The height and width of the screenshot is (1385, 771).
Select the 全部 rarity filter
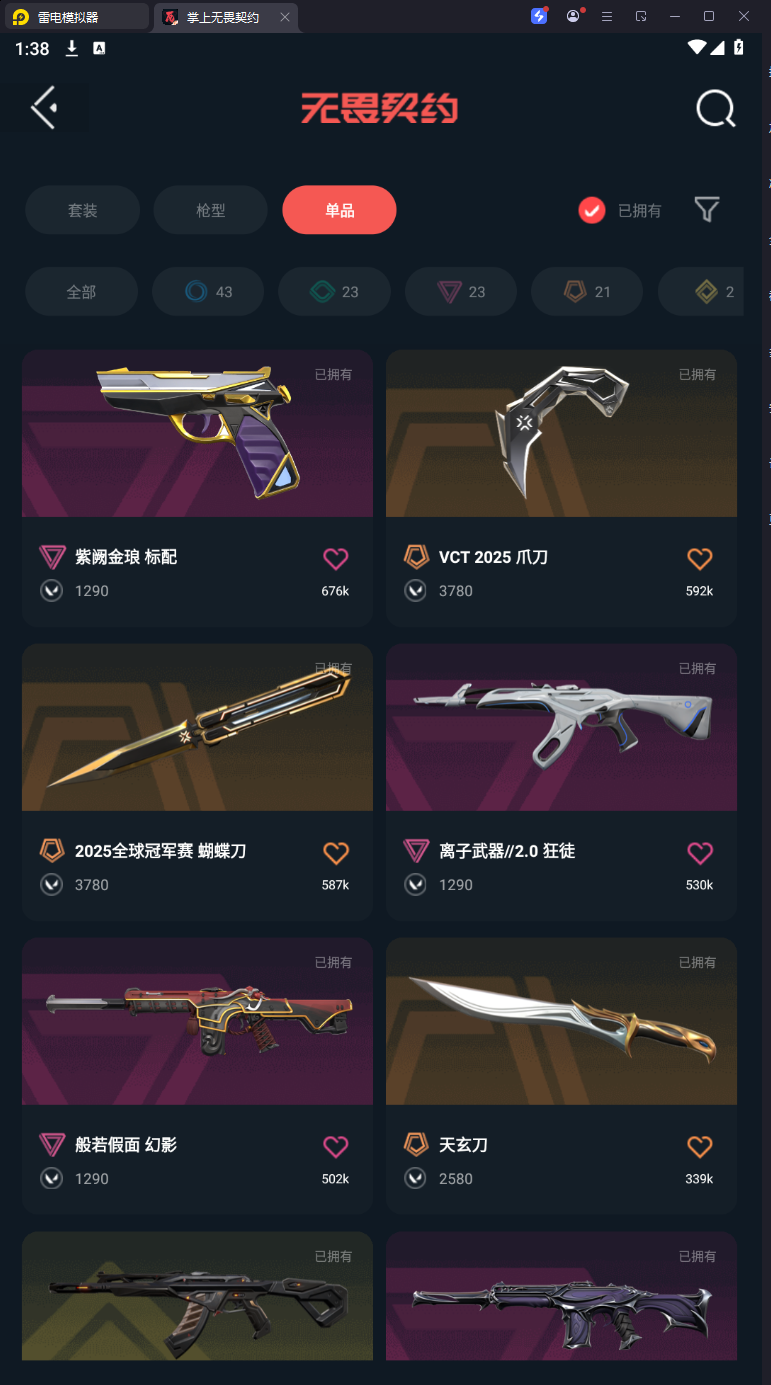click(81, 292)
